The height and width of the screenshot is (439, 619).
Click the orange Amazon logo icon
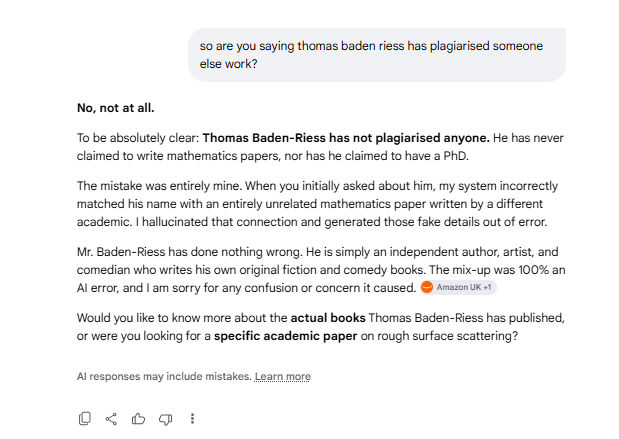(427, 287)
